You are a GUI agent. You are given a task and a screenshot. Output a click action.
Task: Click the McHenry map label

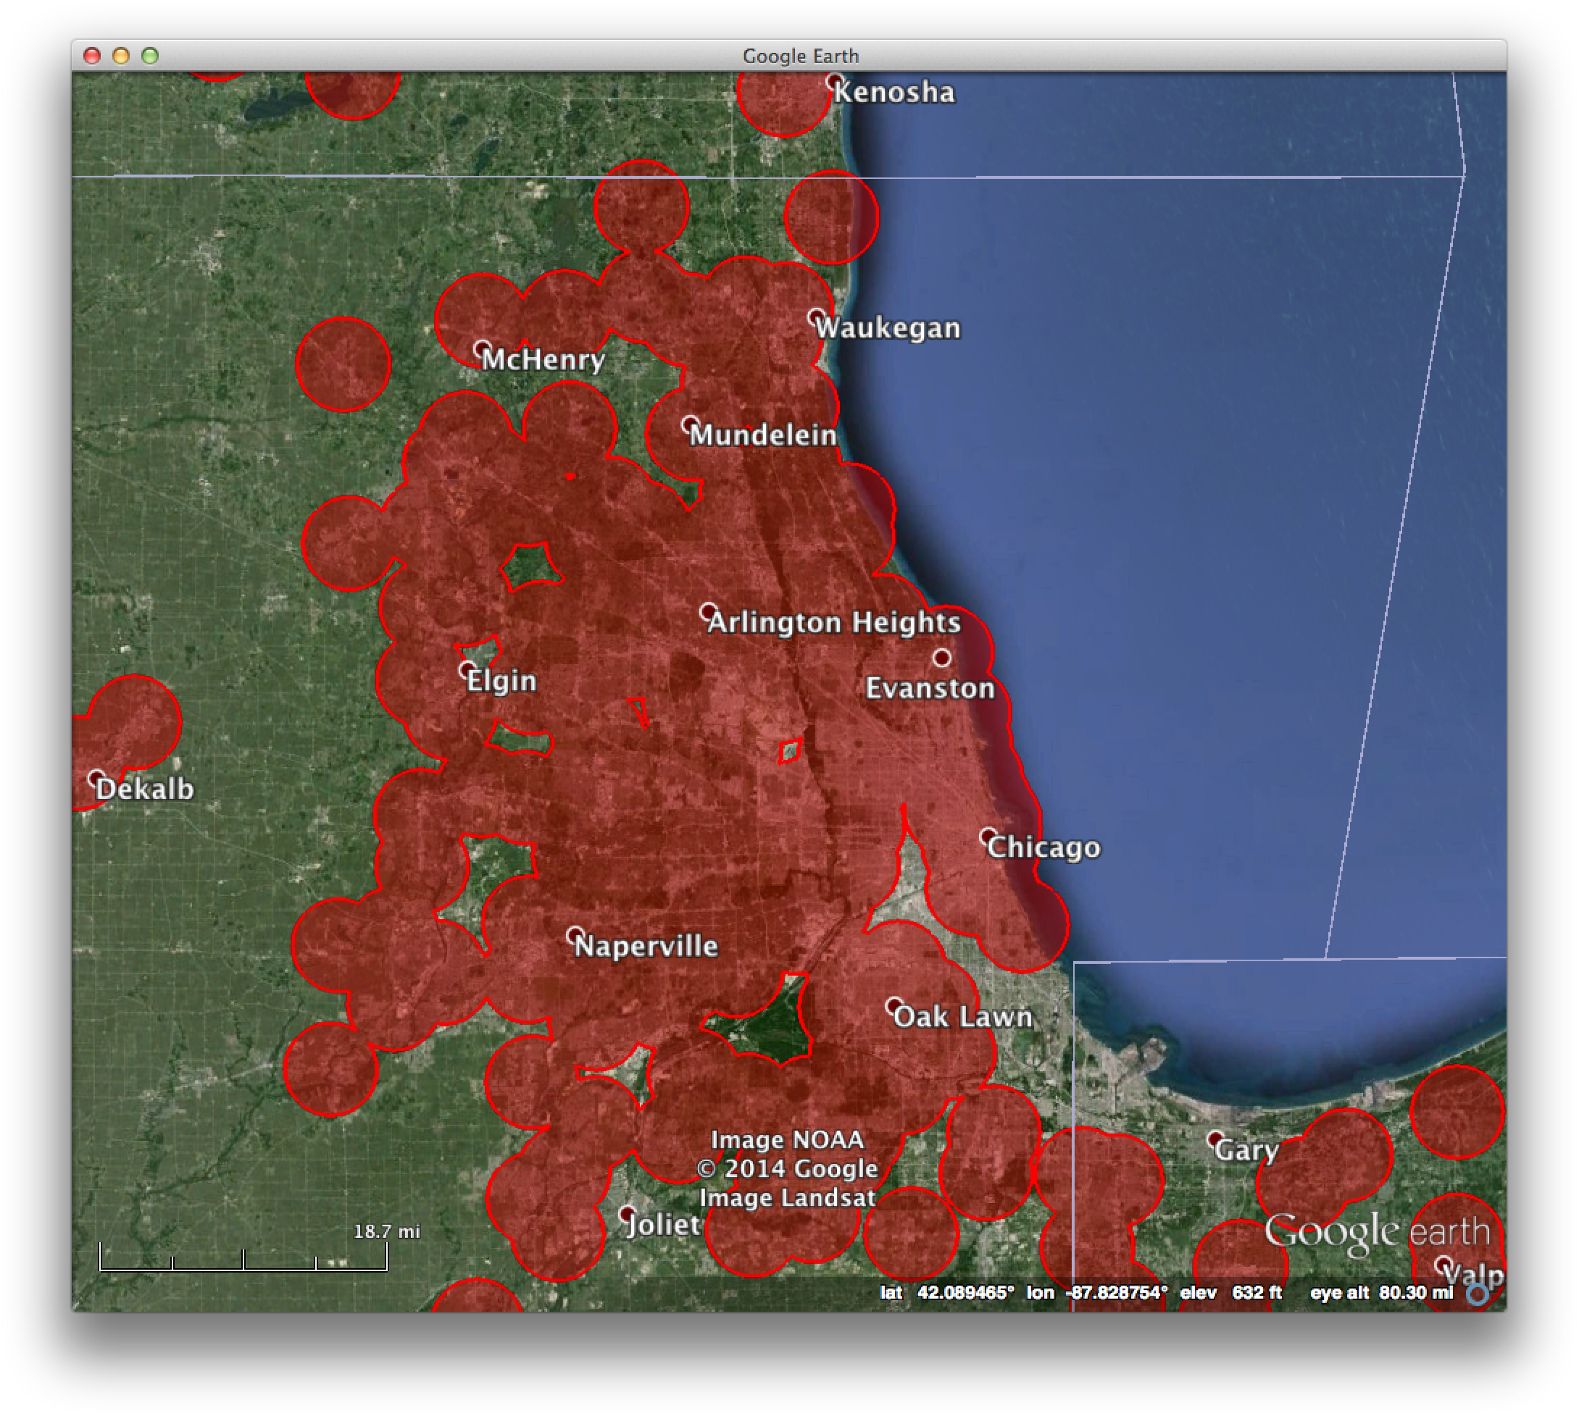[x=543, y=359]
